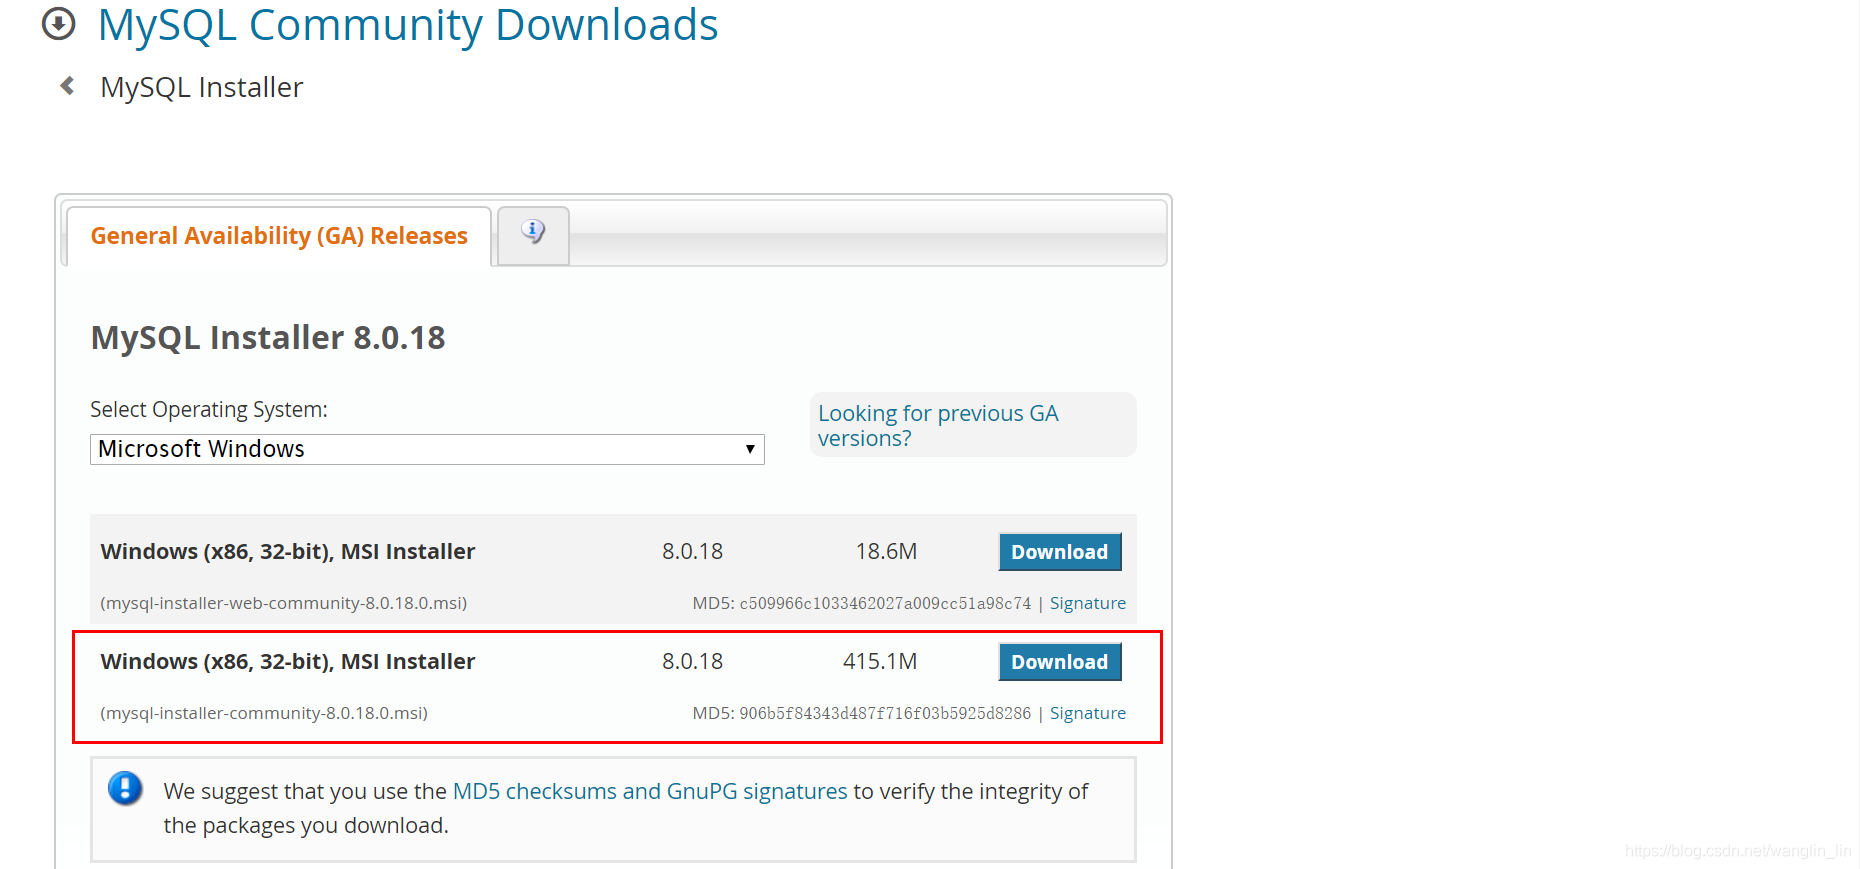The image size is (1860, 869).
Task: Go back using the left chevron icon
Action: click(67, 86)
